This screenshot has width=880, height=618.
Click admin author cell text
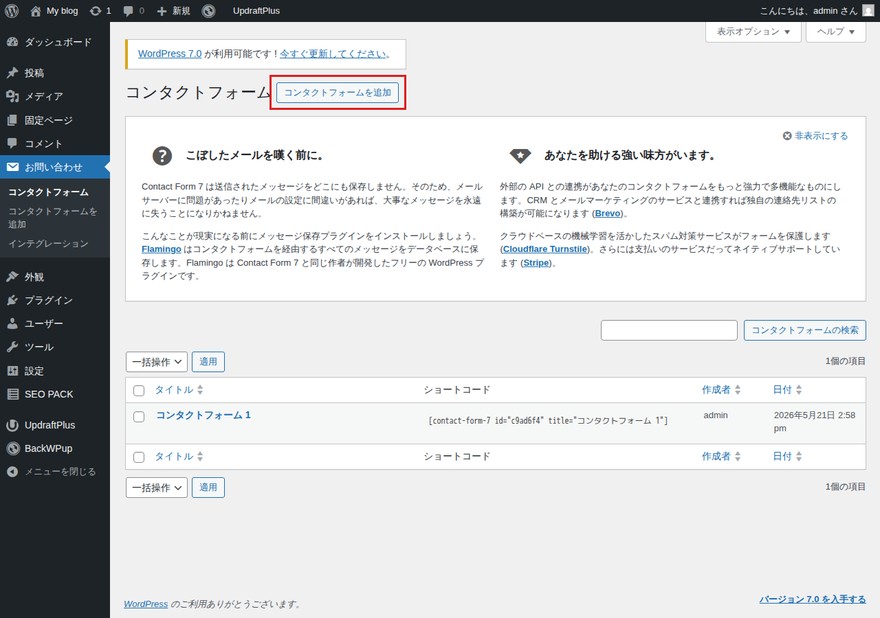(716, 415)
